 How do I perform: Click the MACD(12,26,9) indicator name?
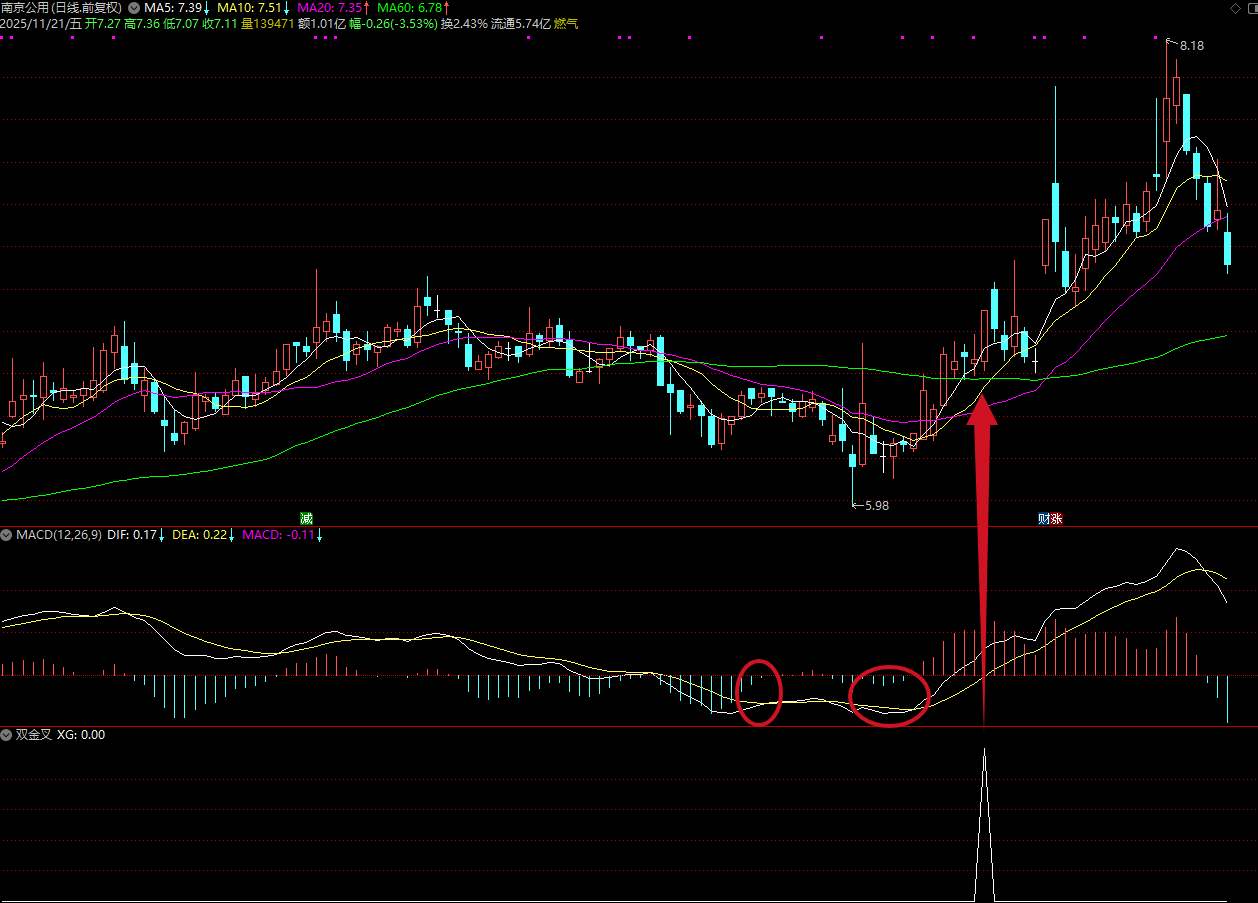click(x=58, y=535)
